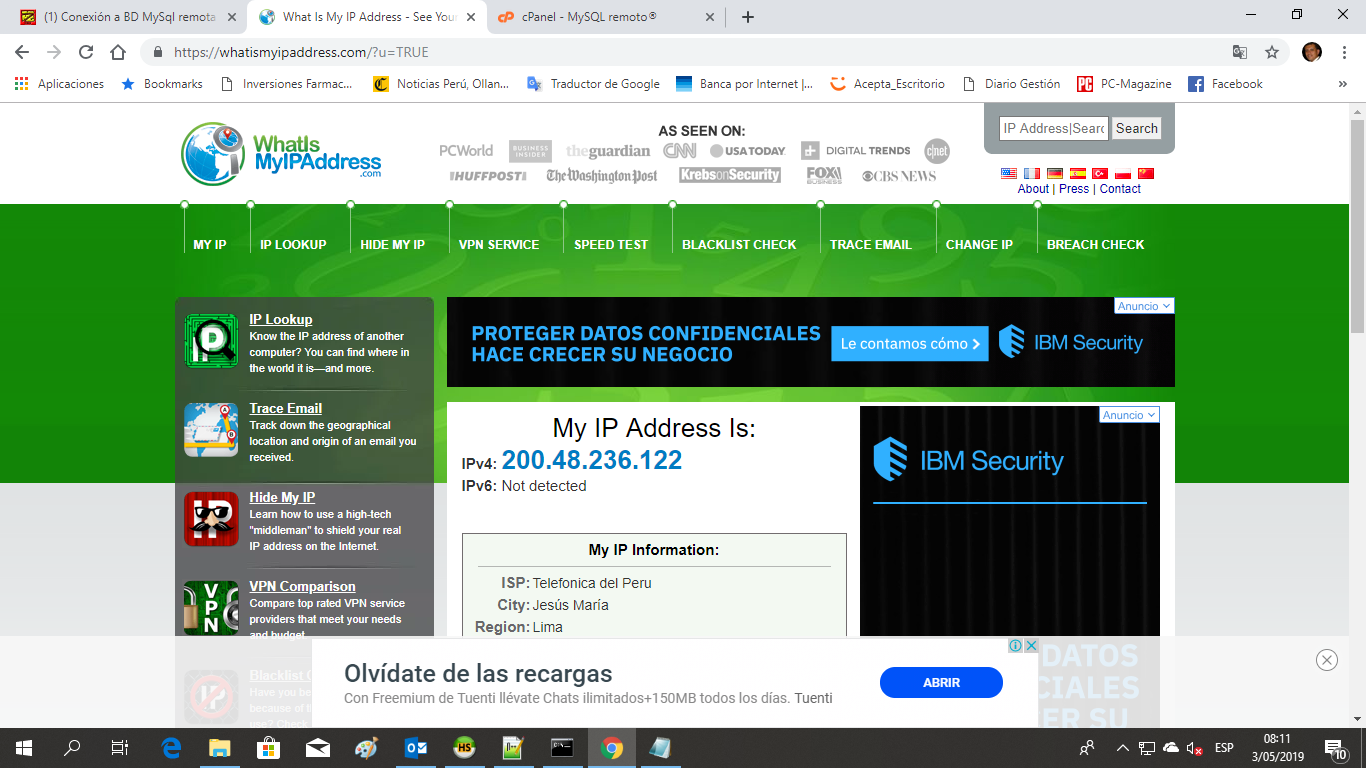Open the BLACKLIST CHECK navigation item
Image resolution: width=1366 pixels, height=768 pixels.
(x=739, y=244)
